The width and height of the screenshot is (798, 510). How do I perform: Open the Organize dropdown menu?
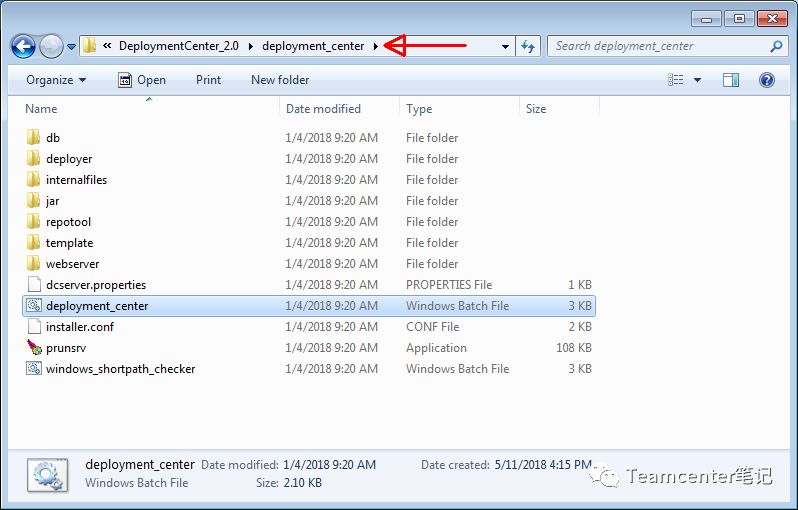click(56, 80)
